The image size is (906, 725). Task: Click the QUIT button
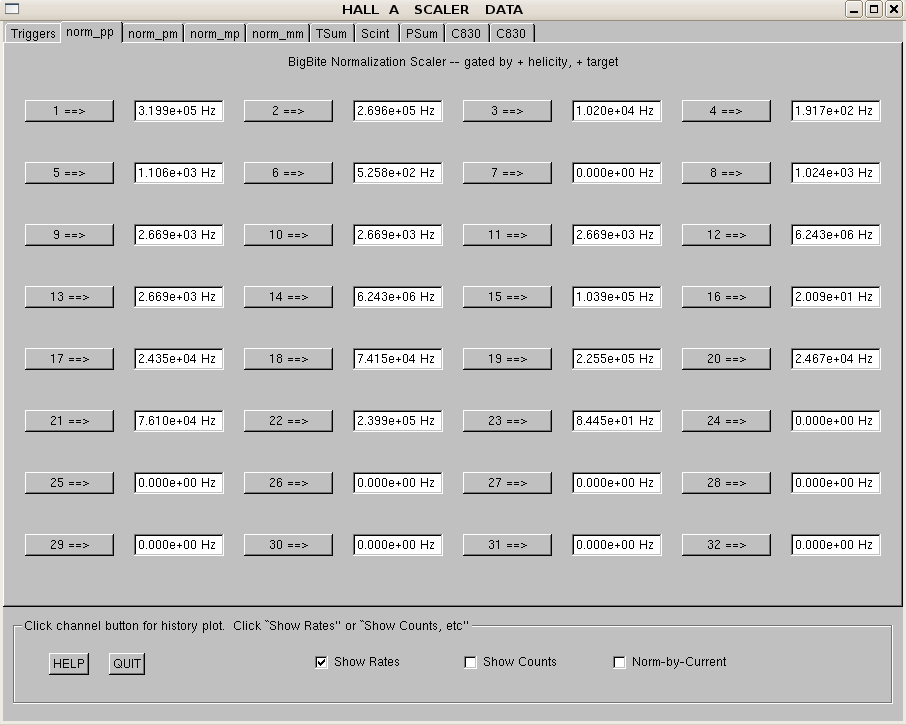pos(127,664)
